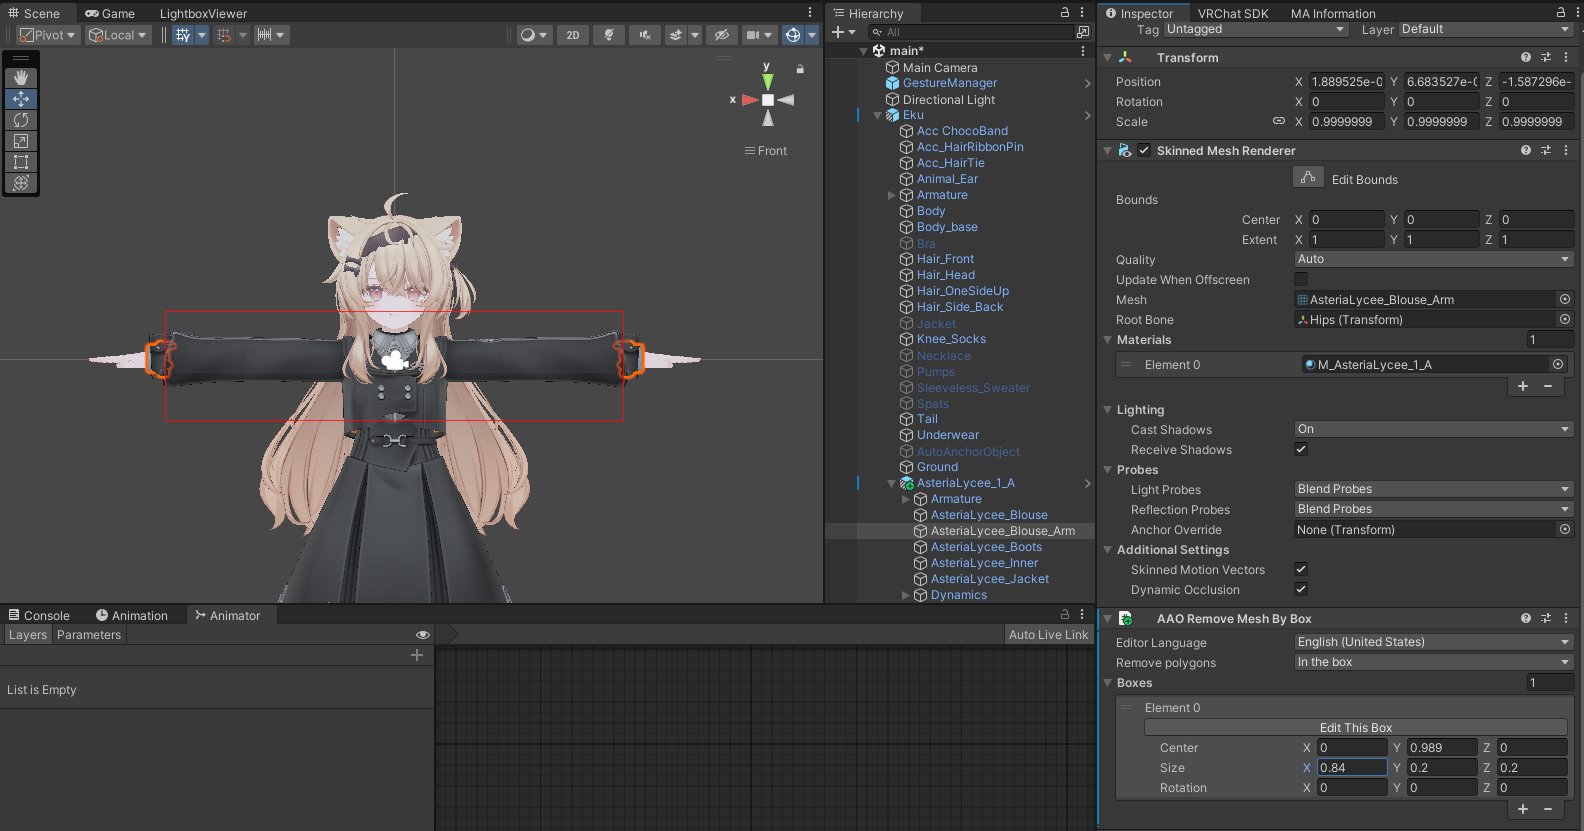1584x831 pixels.
Task: Open the VRChat SDK tab
Action: pos(1233,13)
